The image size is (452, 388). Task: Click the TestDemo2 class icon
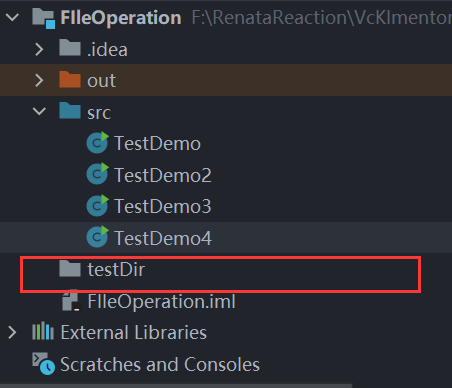click(97, 174)
